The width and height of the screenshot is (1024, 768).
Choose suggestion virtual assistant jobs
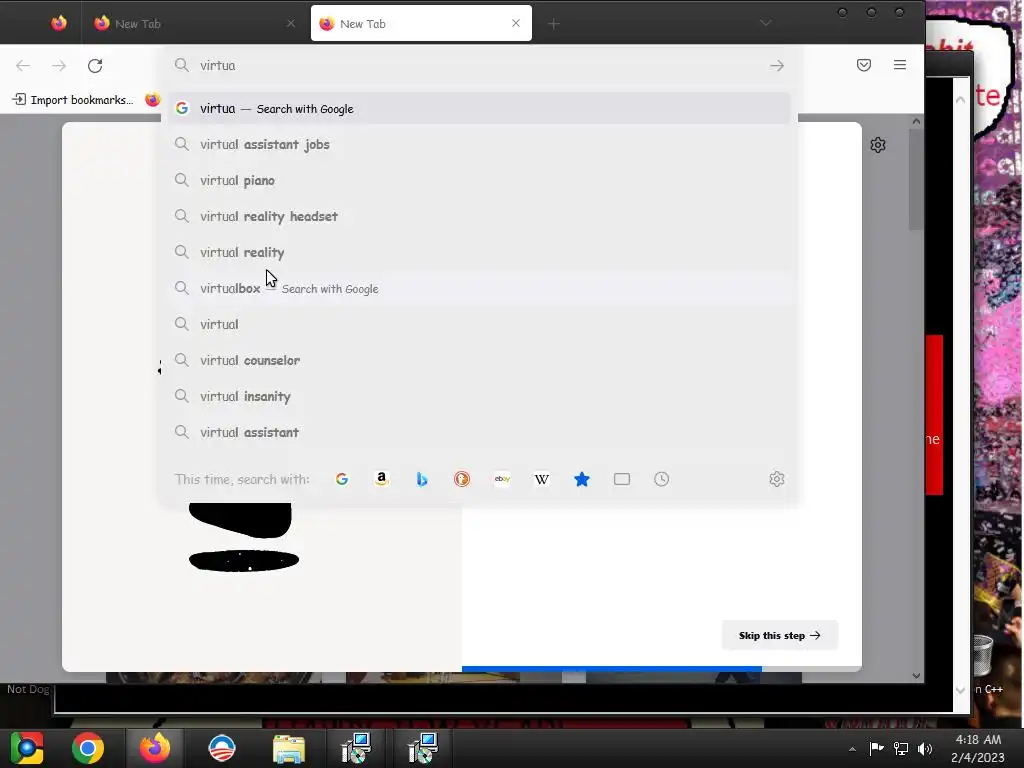coord(480,144)
